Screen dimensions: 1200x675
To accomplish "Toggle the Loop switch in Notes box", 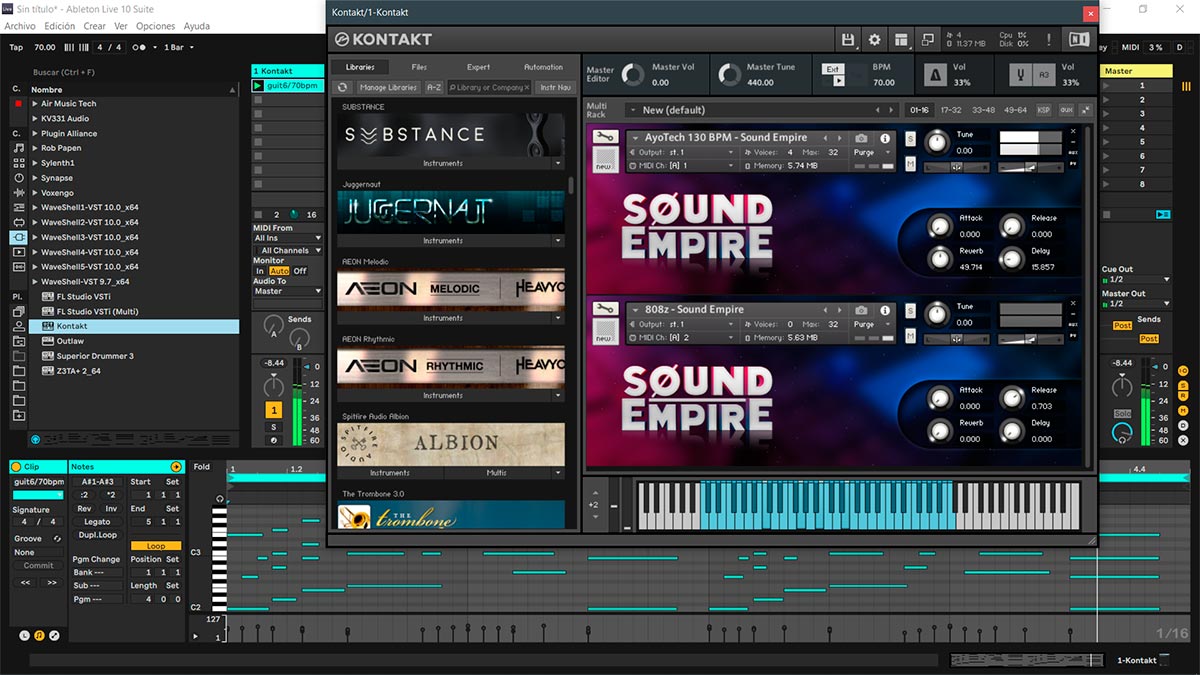I will point(156,546).
